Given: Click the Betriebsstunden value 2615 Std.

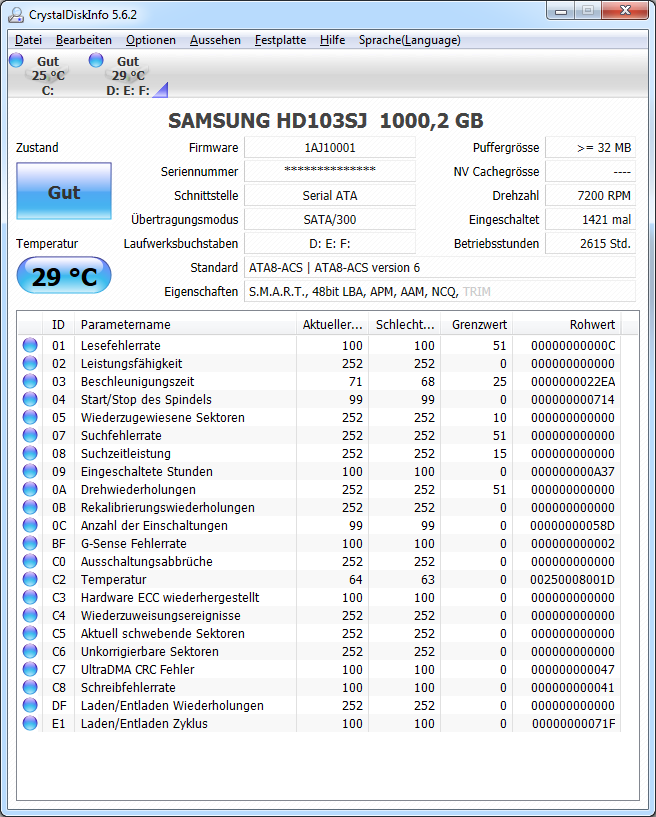Looking at the screenshot, I should (590, 243).
